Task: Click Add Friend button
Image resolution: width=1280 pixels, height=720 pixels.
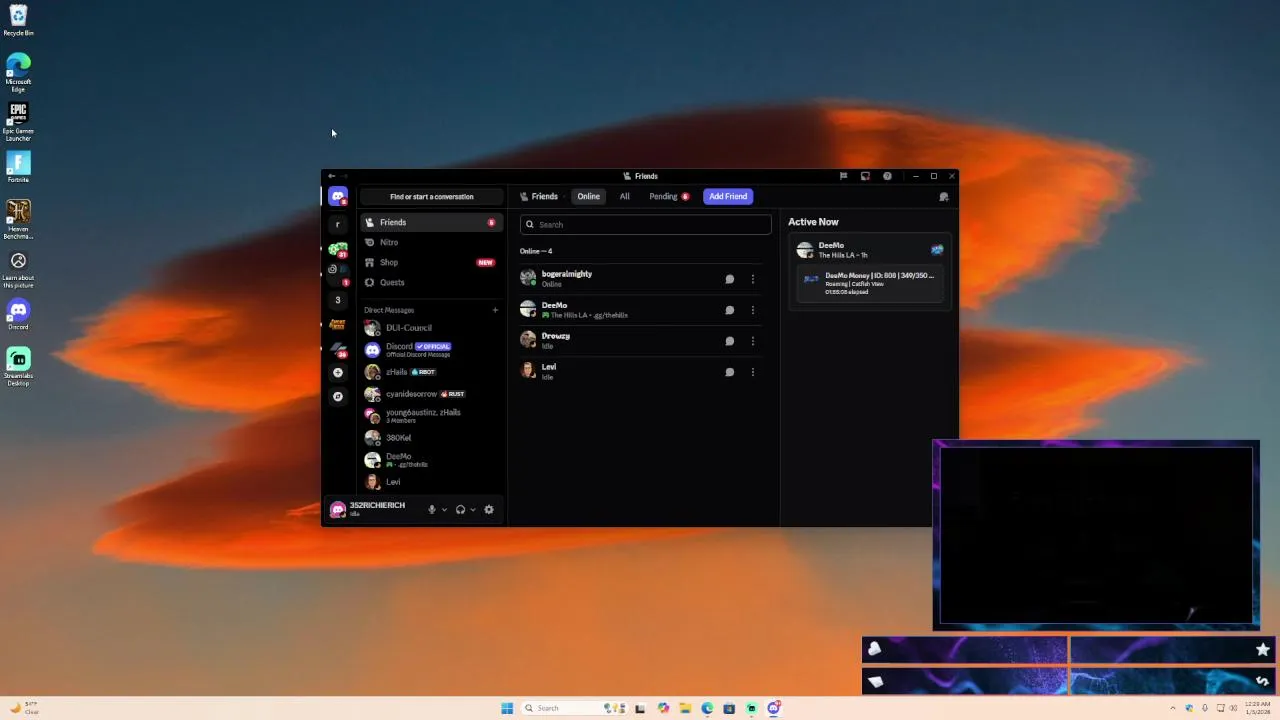Action: click(728, 197)
